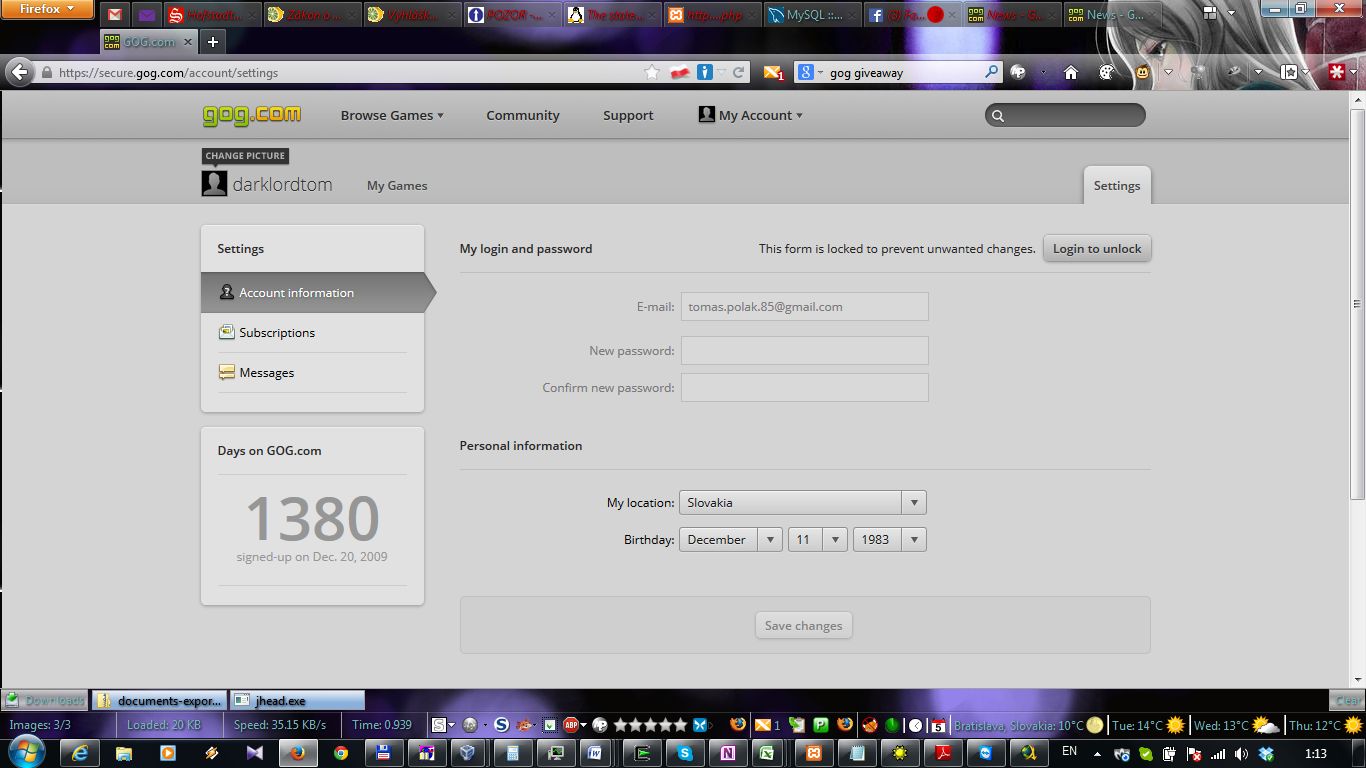Click the CHANGE PICTURE label
Screen dimensions: 1366x768
coord(245,156)
